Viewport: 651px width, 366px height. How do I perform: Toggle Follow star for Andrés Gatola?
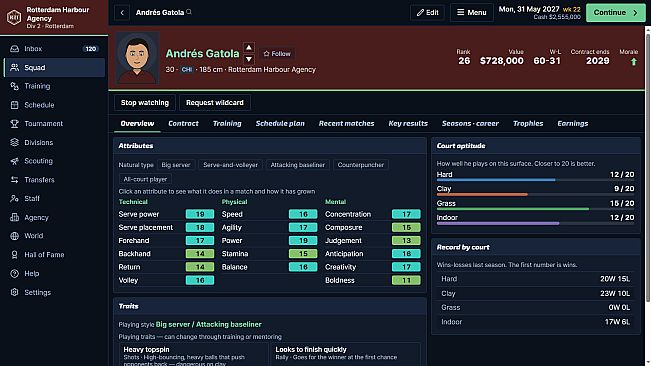click(277, 54)
